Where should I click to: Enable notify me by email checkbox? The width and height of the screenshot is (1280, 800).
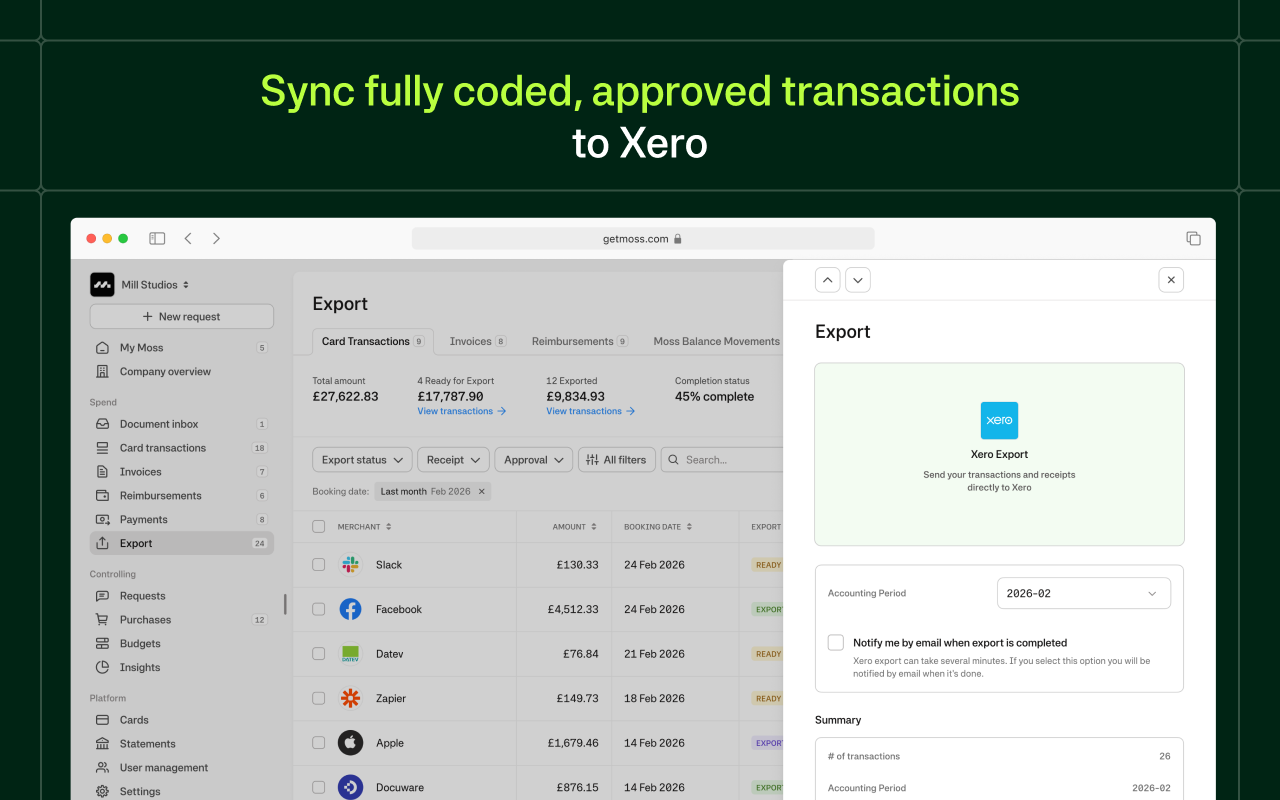(x=836, y=643)
